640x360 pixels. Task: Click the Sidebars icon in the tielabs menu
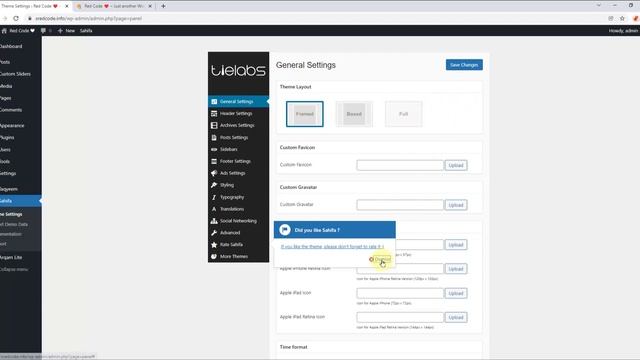(x=214, y=149)
